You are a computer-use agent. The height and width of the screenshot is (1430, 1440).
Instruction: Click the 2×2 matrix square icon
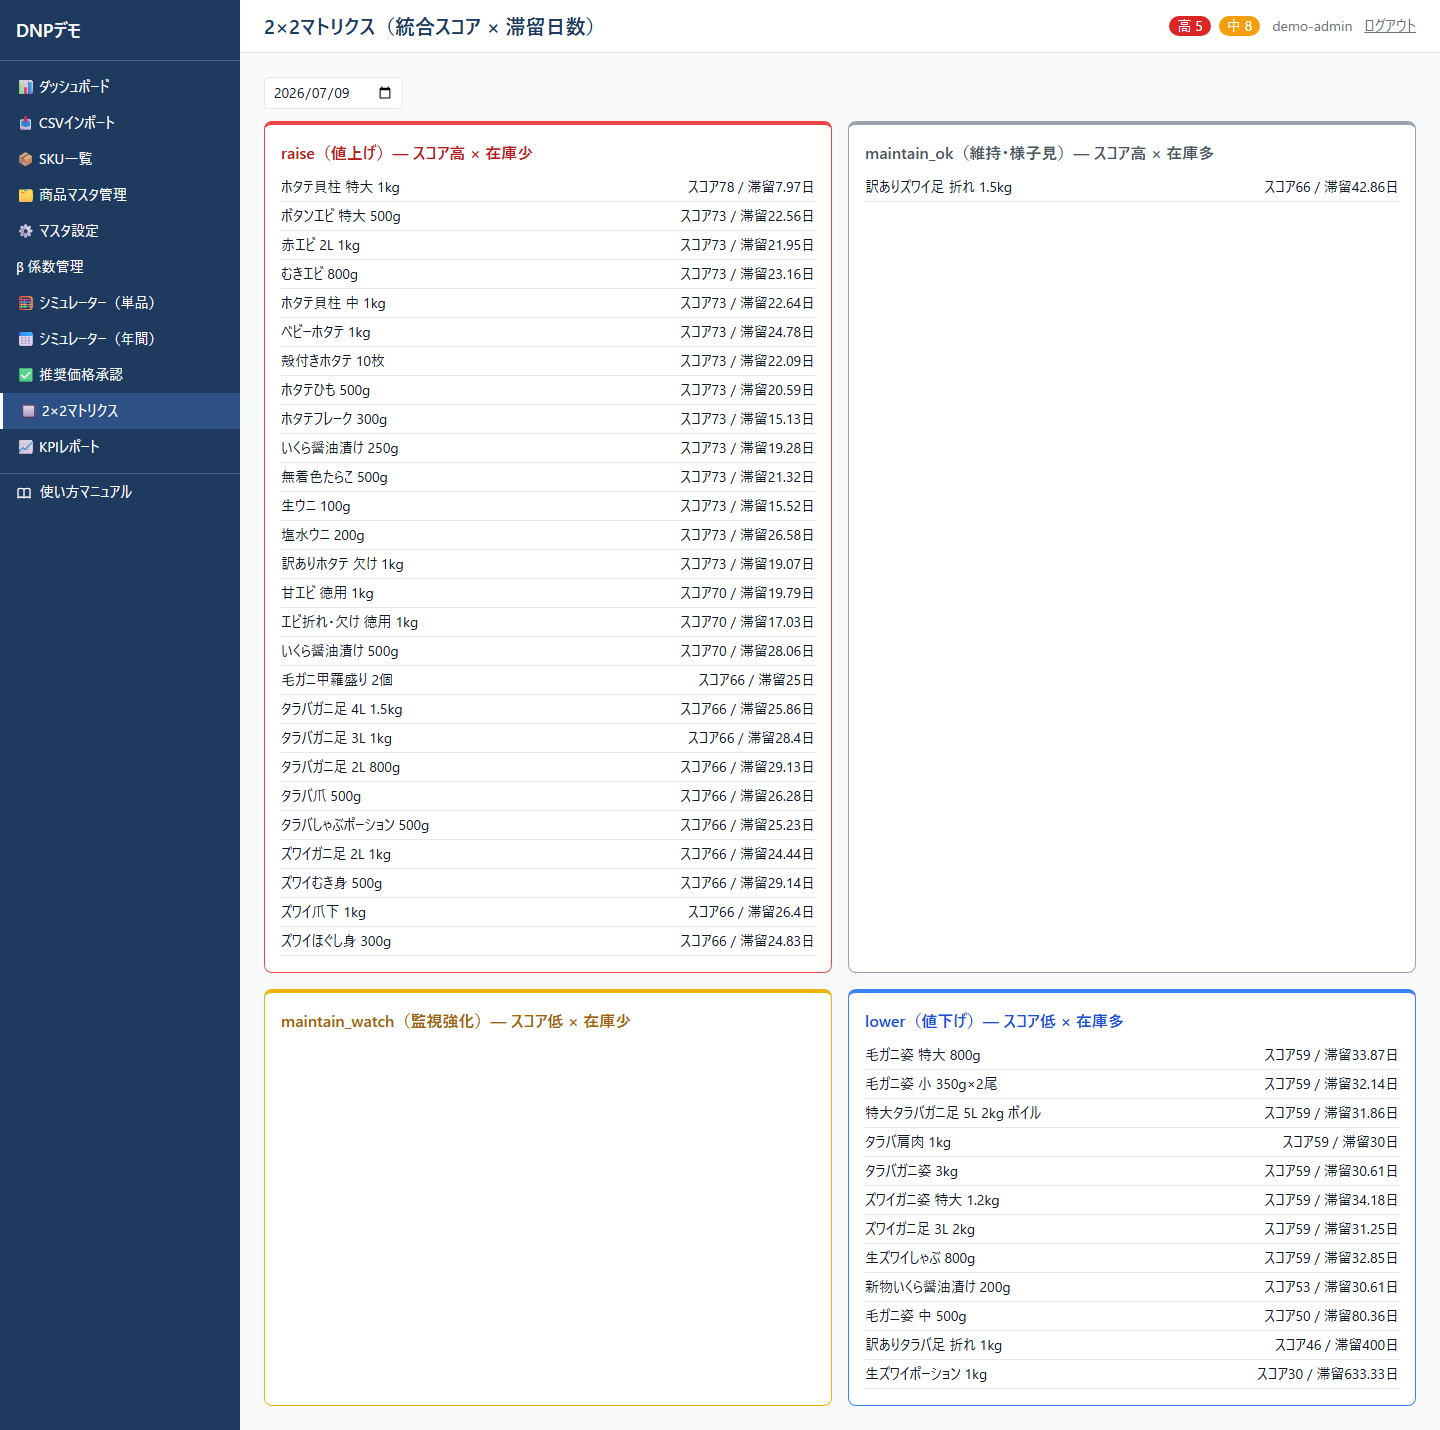(28, 411)
